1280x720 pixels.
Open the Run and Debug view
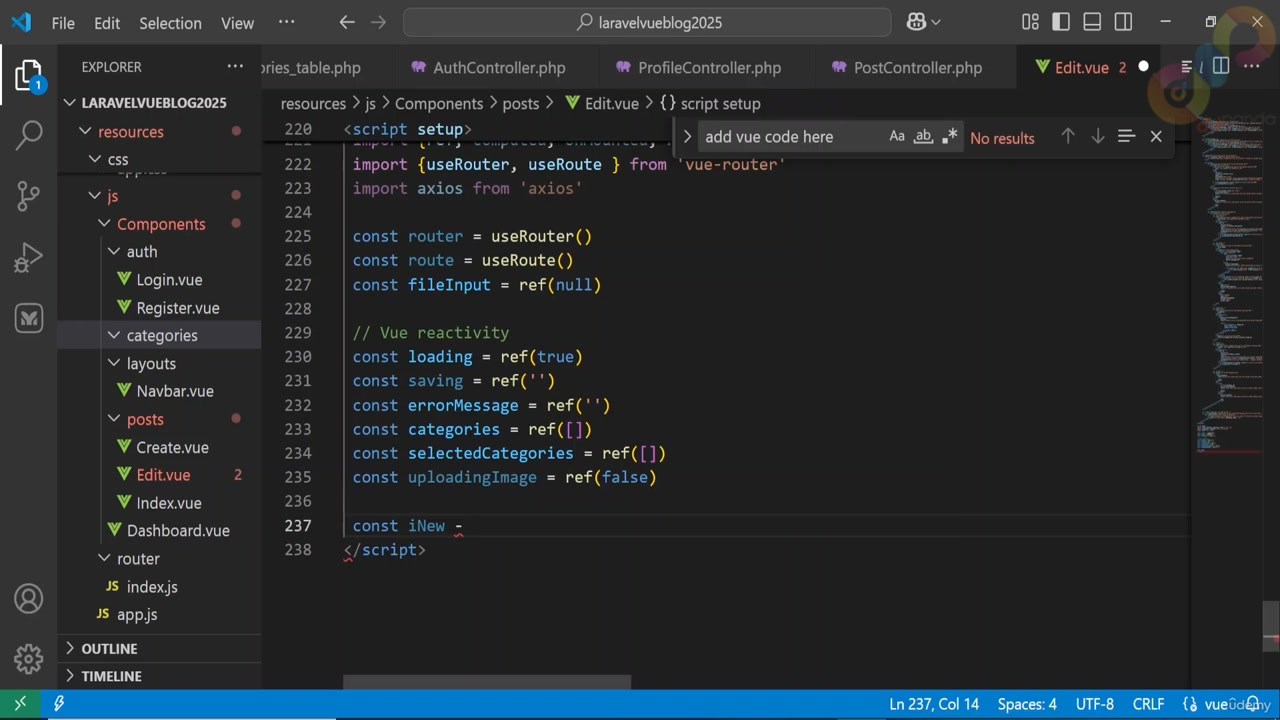29,258
